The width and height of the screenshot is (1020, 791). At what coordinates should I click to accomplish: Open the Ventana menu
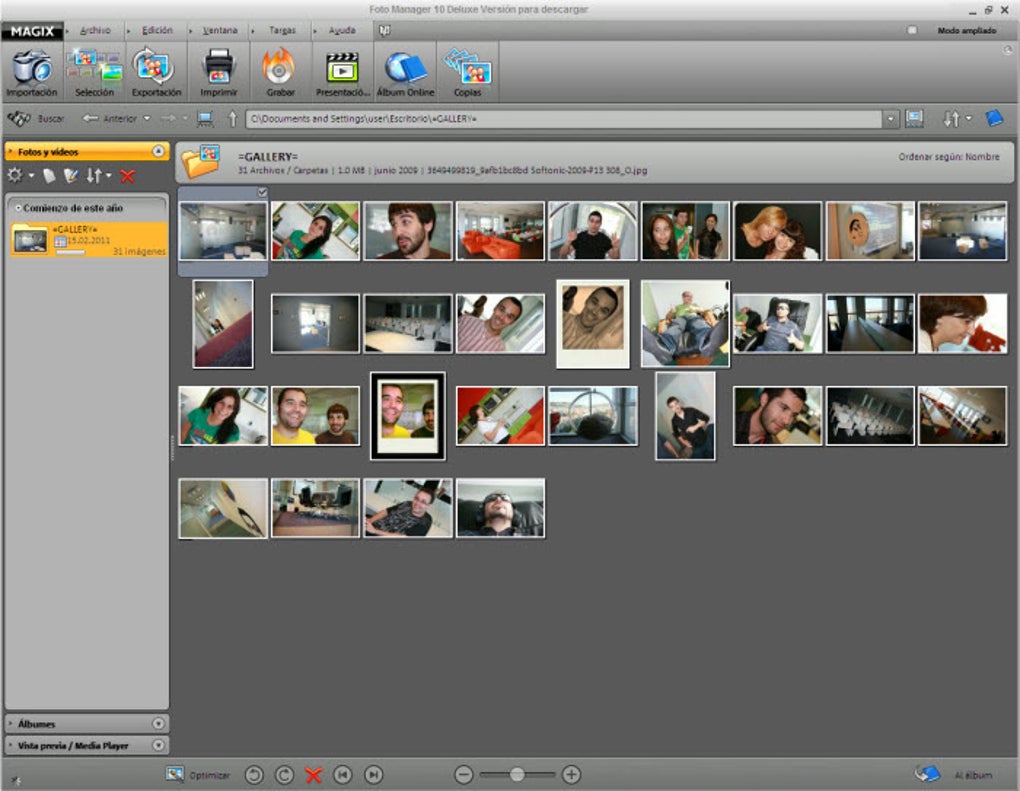pos(220,31)
